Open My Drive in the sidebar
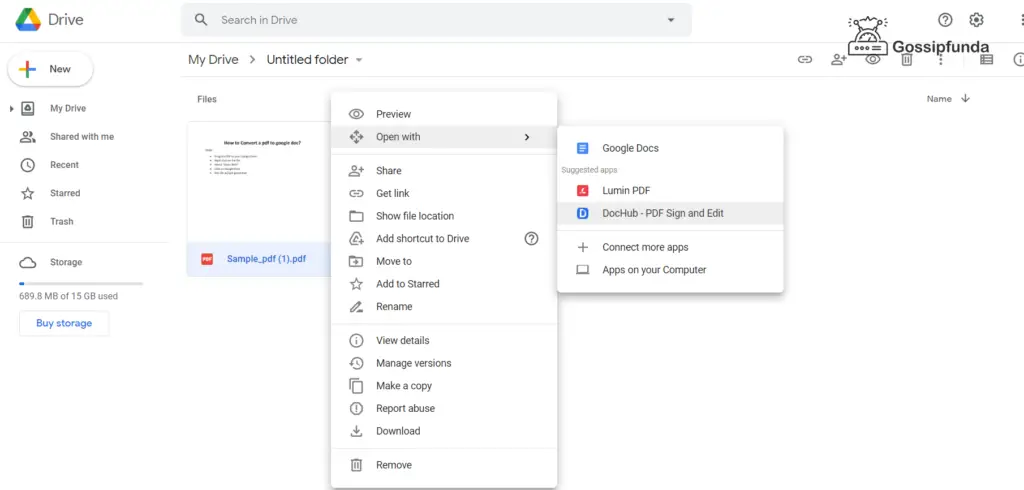1024x490 pixels. [68, 108]
